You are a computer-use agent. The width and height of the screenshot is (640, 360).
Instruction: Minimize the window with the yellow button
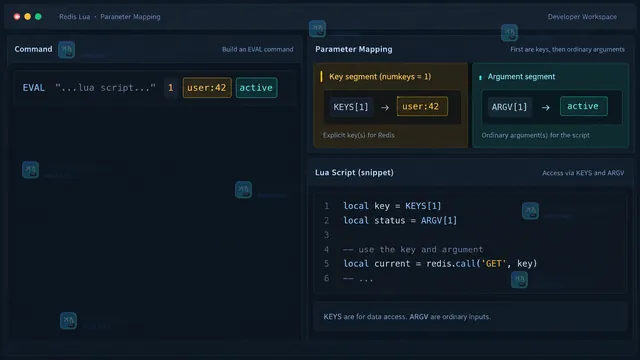point(27,17)
